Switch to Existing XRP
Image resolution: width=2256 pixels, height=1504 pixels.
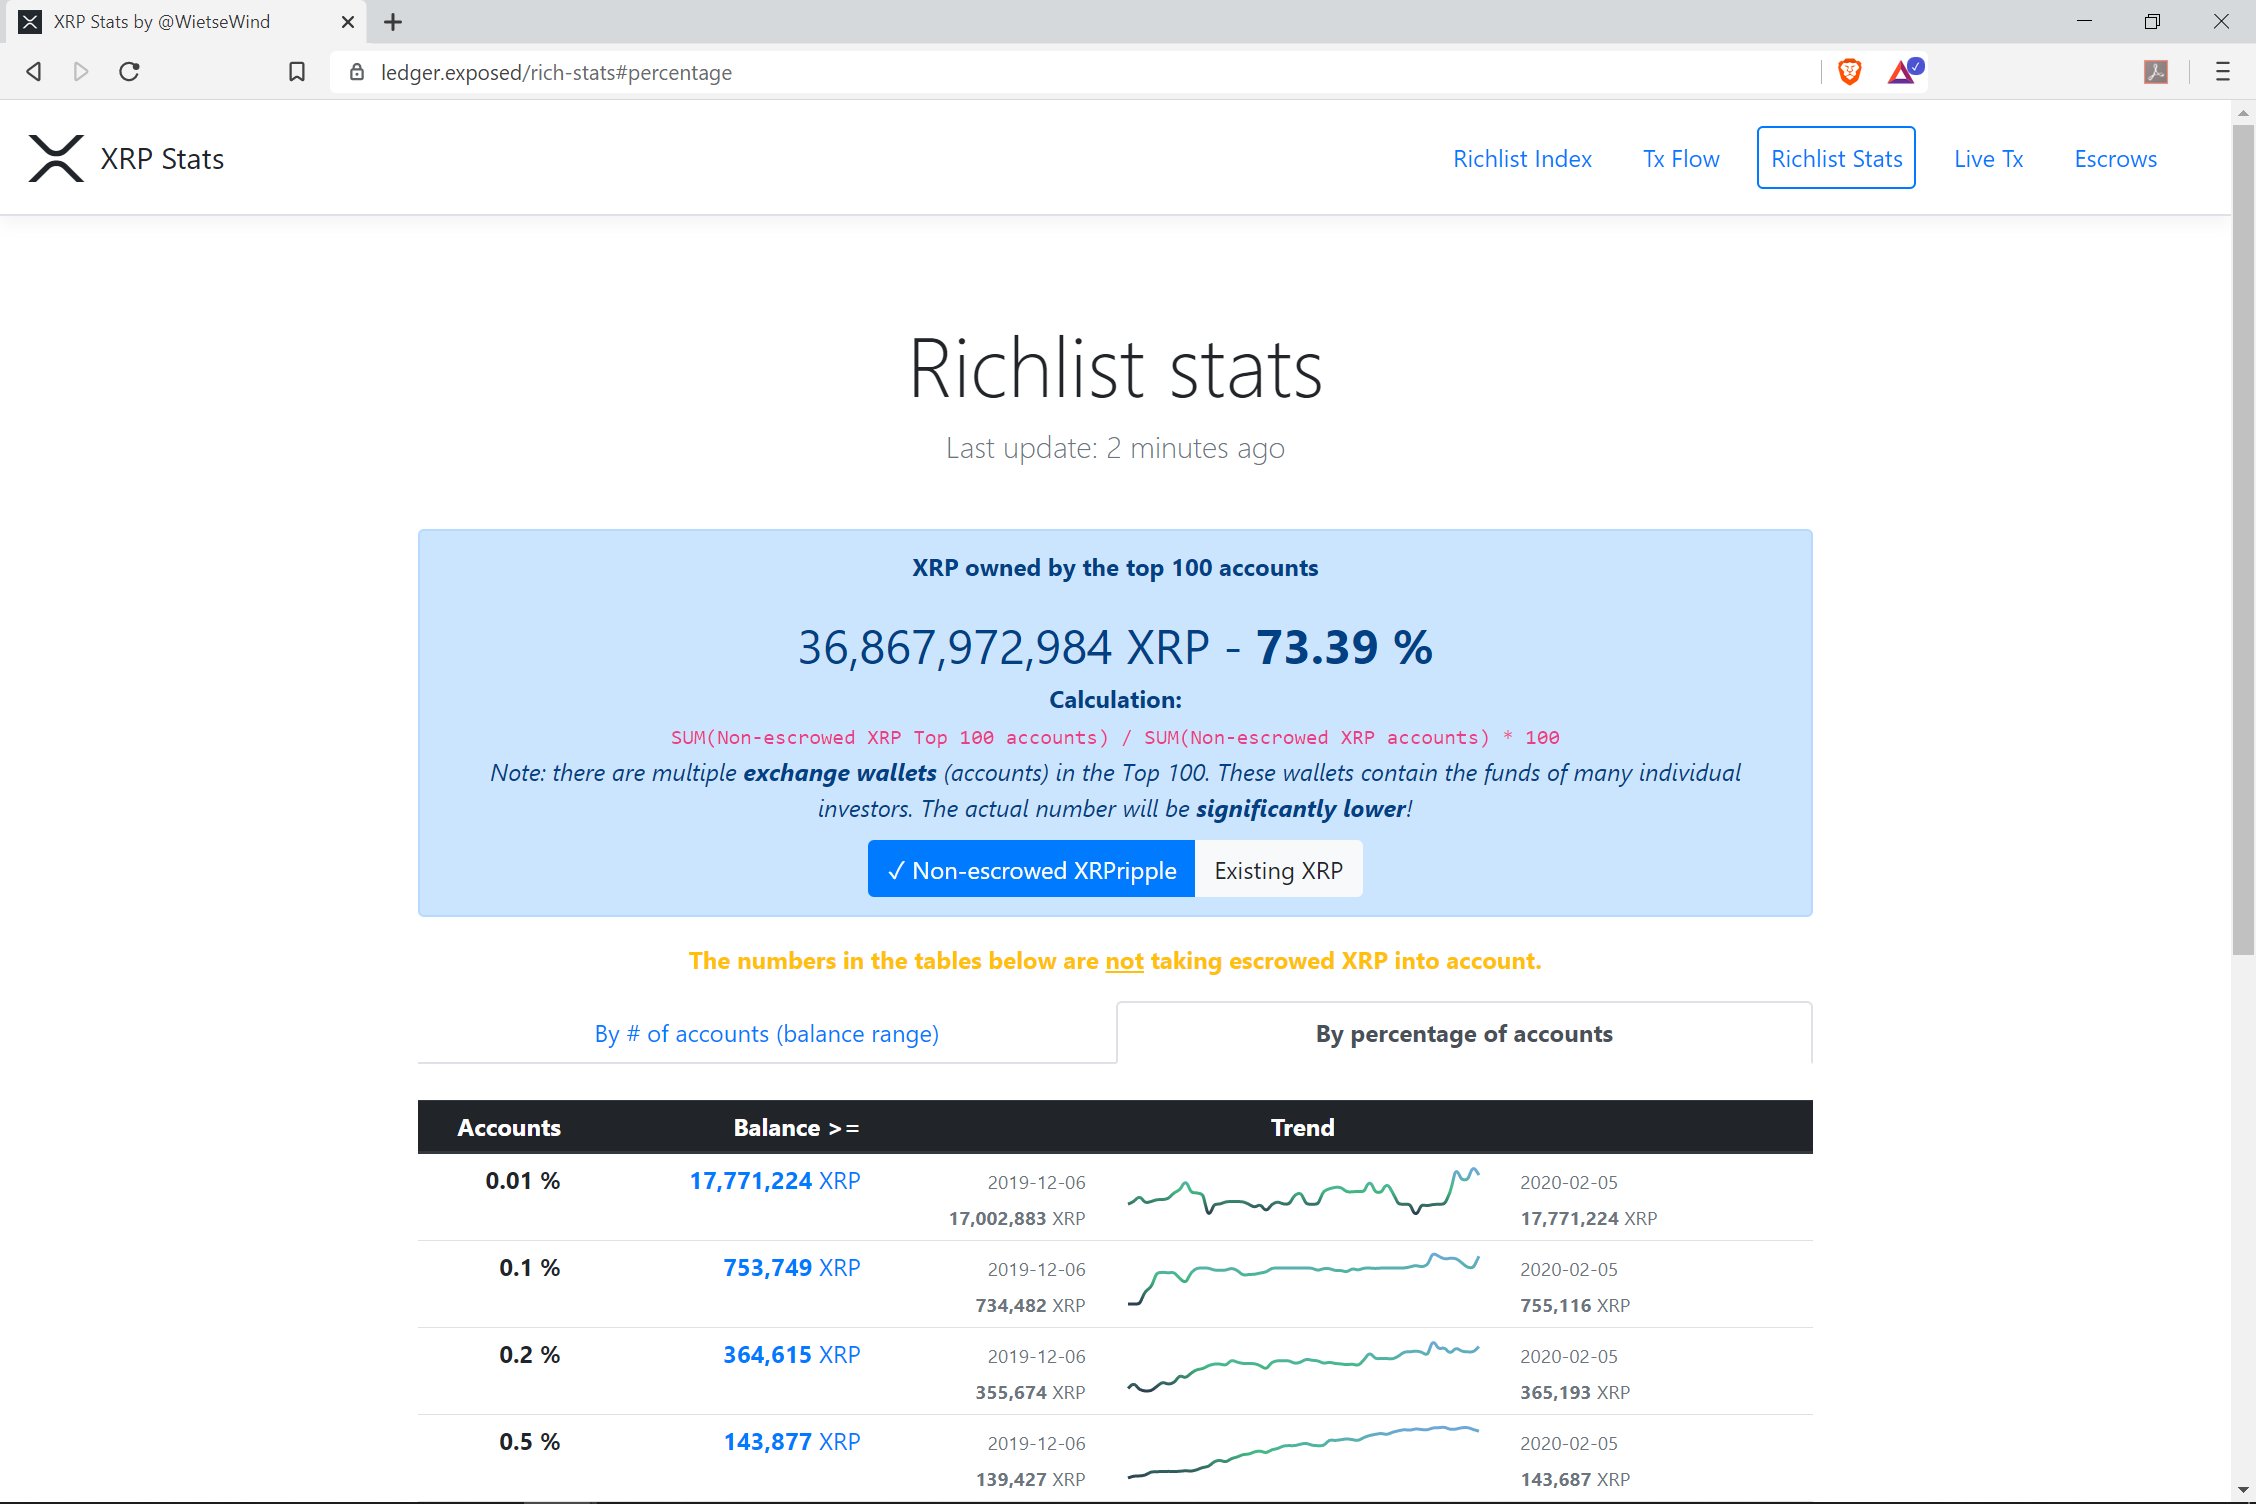click(1278, 869)
